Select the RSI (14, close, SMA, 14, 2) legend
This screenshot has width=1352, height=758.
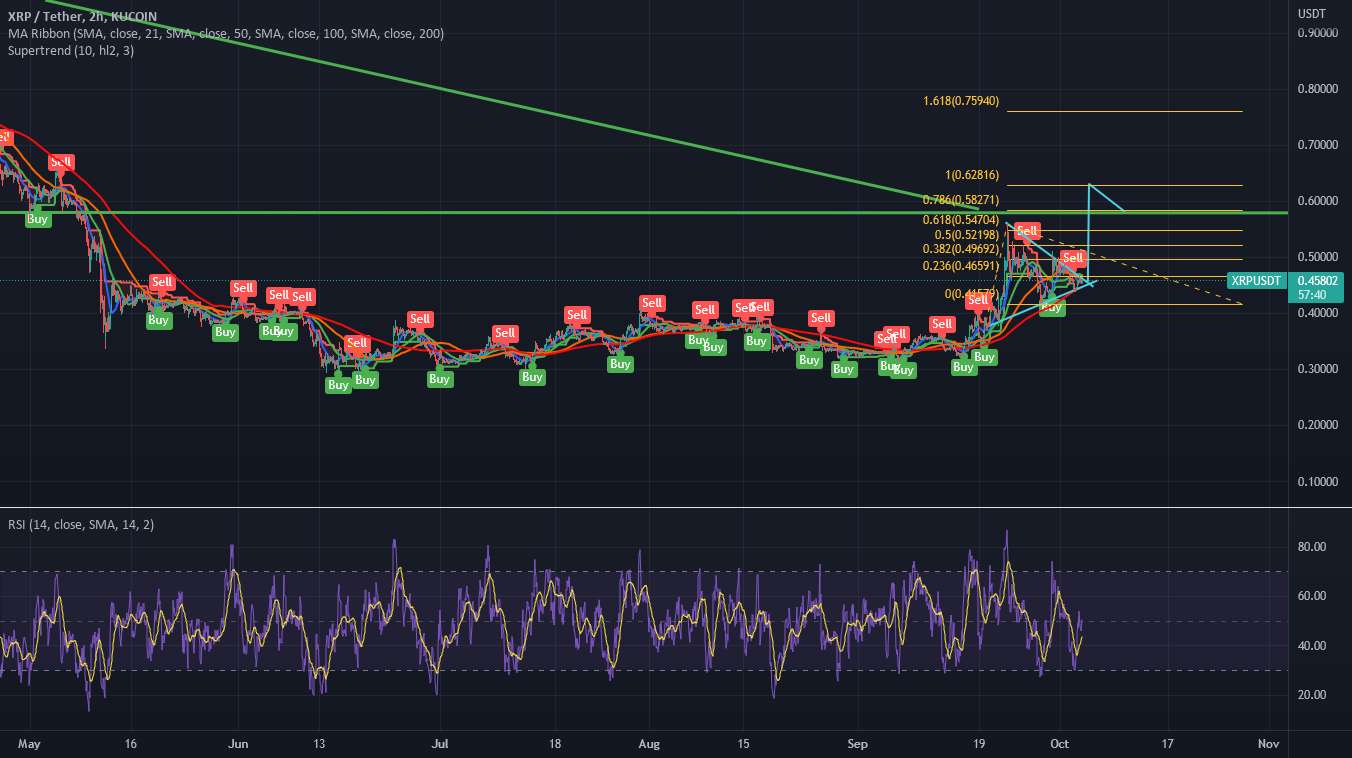[x=83, y=524]
